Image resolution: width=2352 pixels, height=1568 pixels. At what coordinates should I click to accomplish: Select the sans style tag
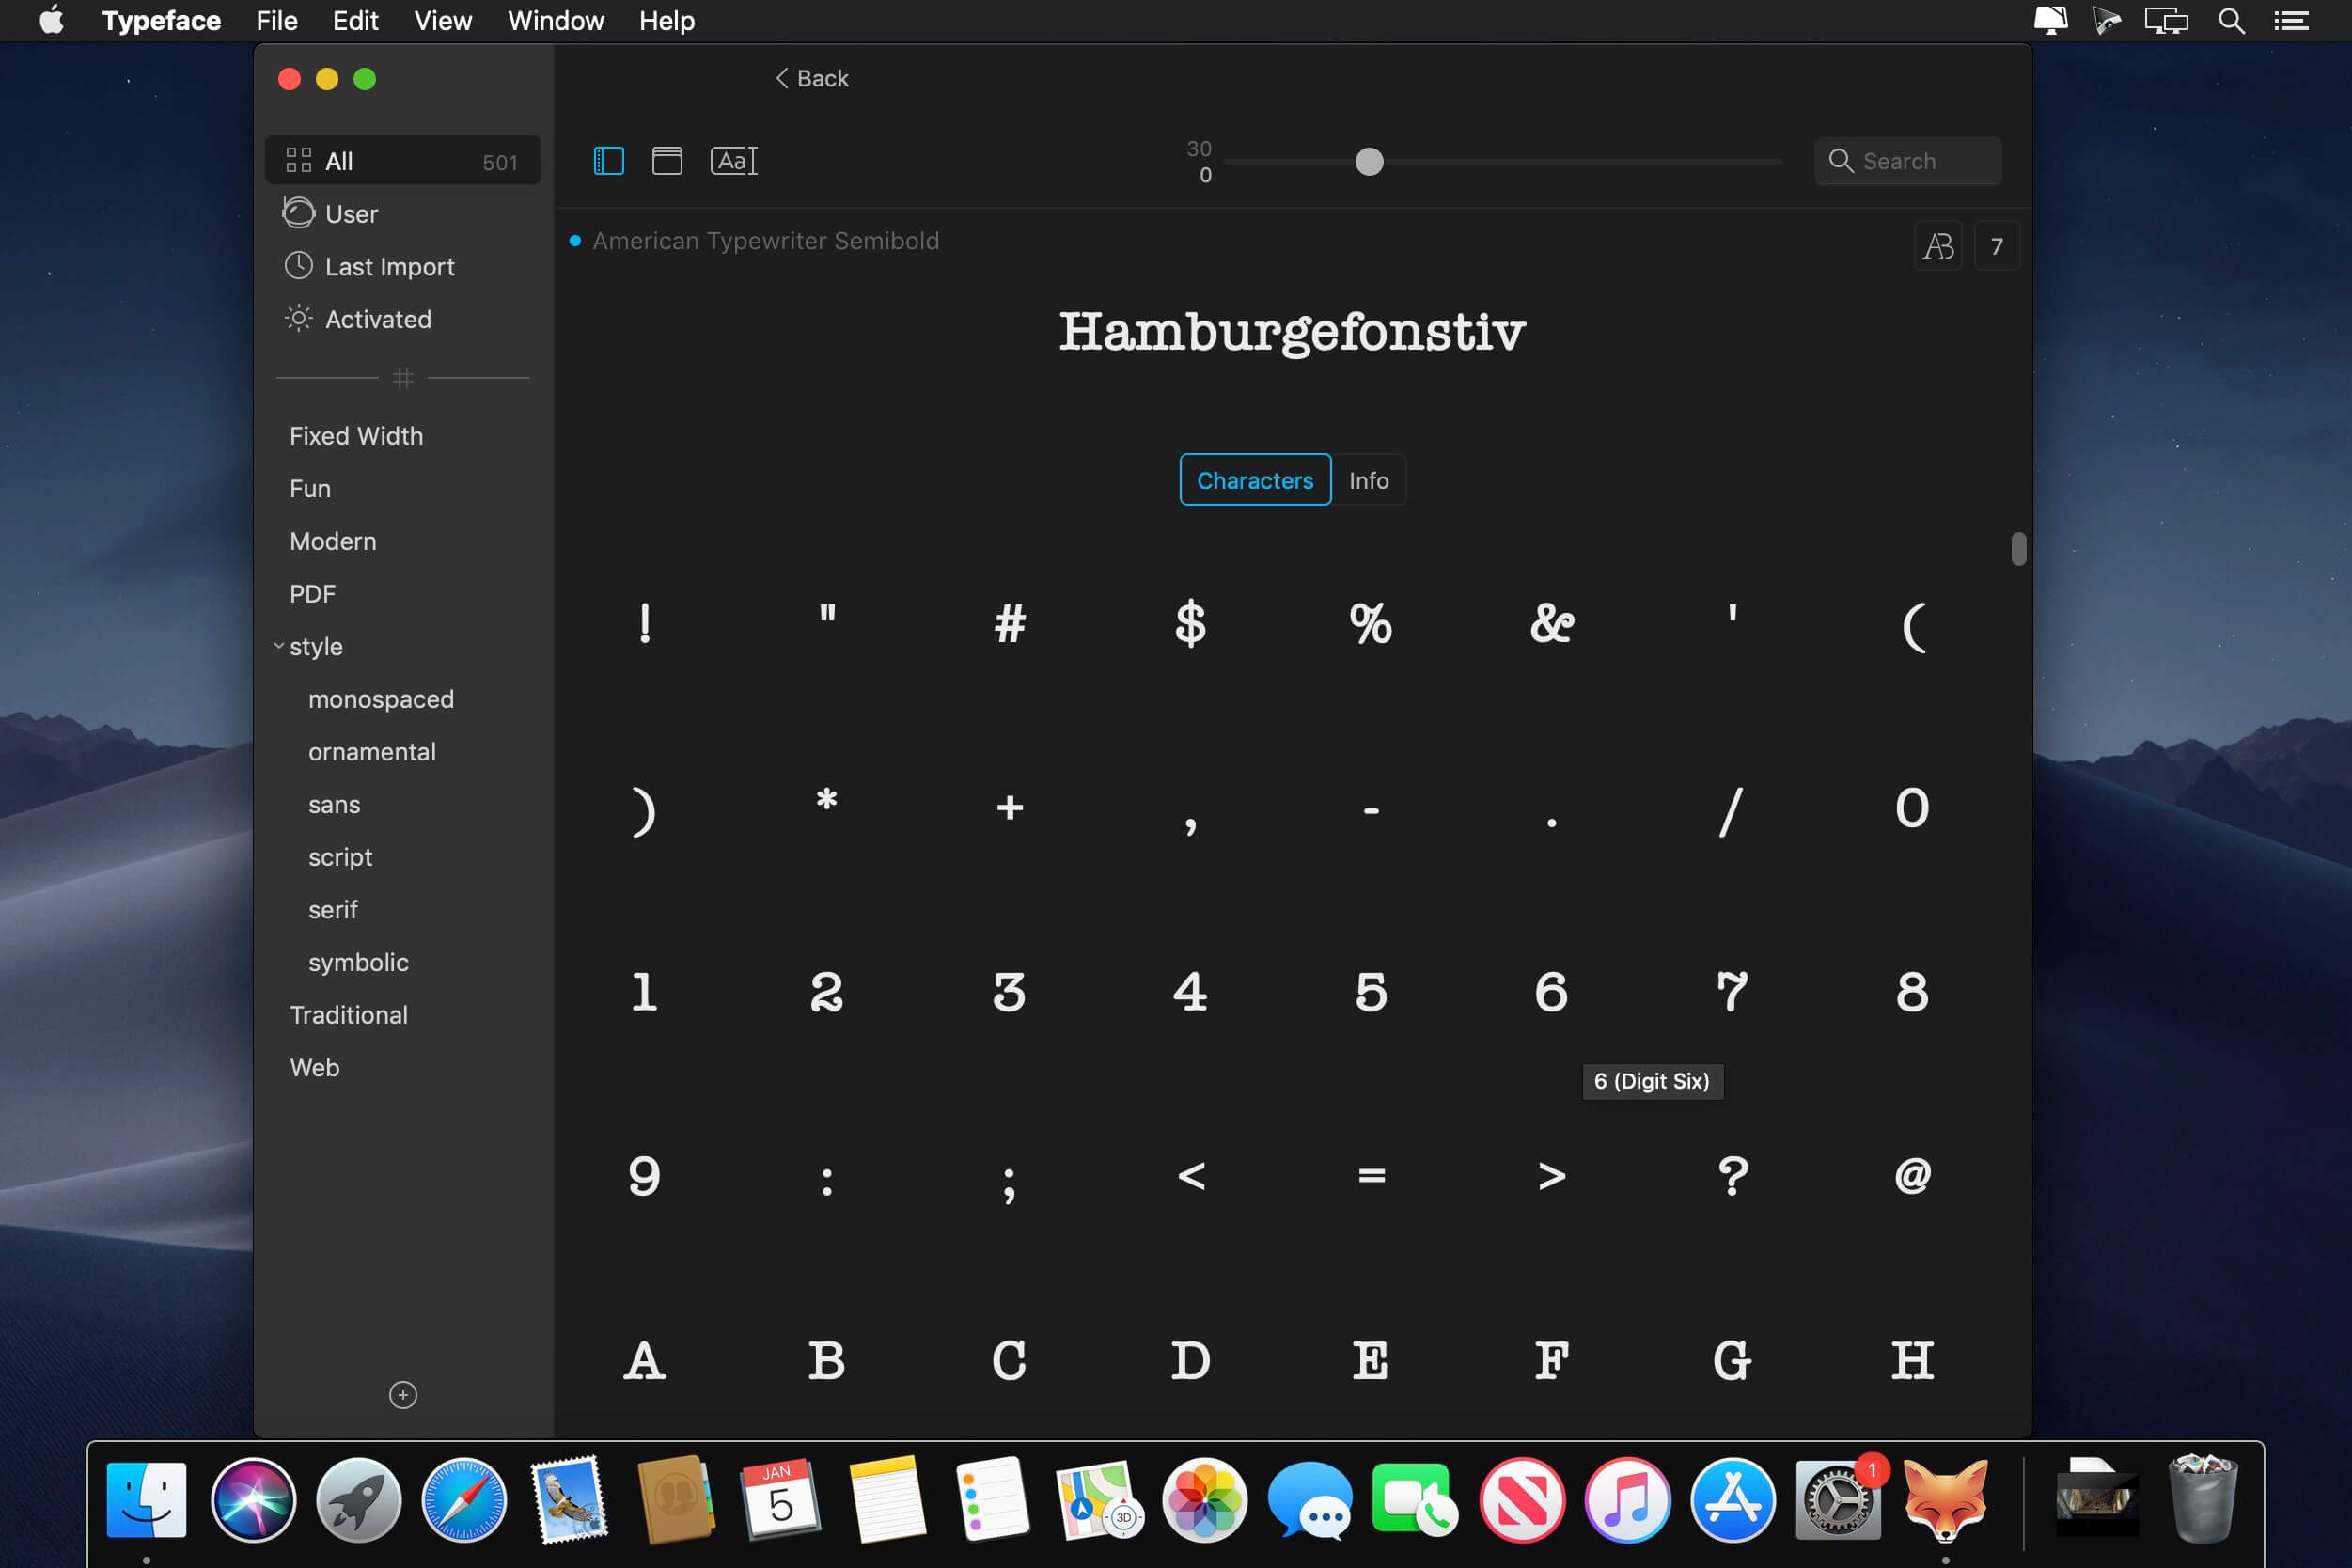(334, 805)
